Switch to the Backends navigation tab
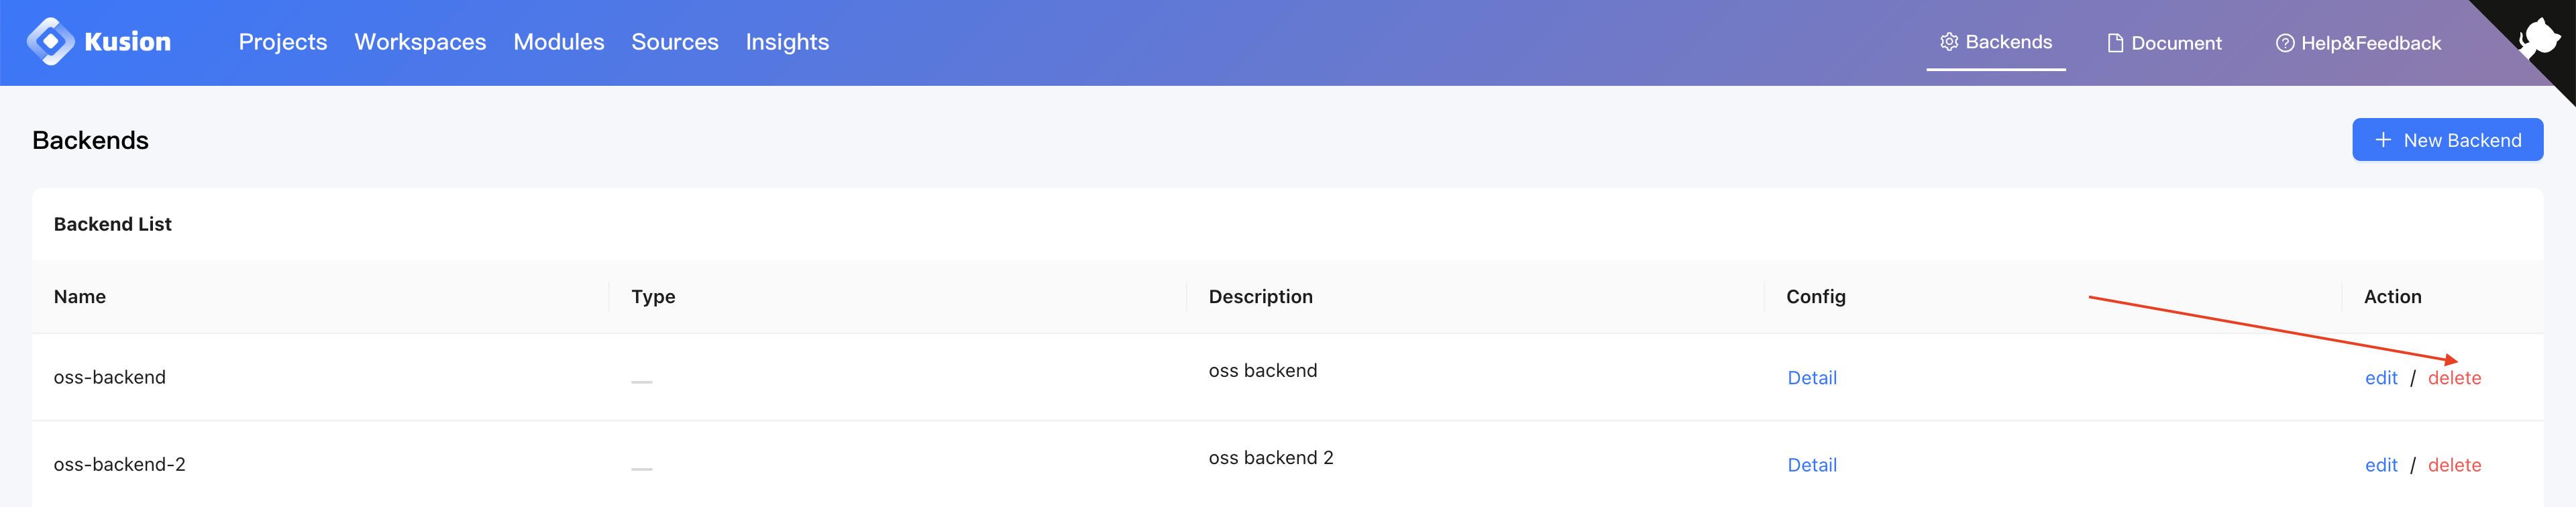The width and height of the screenshot is (2576, 507). click(1996, 42)
